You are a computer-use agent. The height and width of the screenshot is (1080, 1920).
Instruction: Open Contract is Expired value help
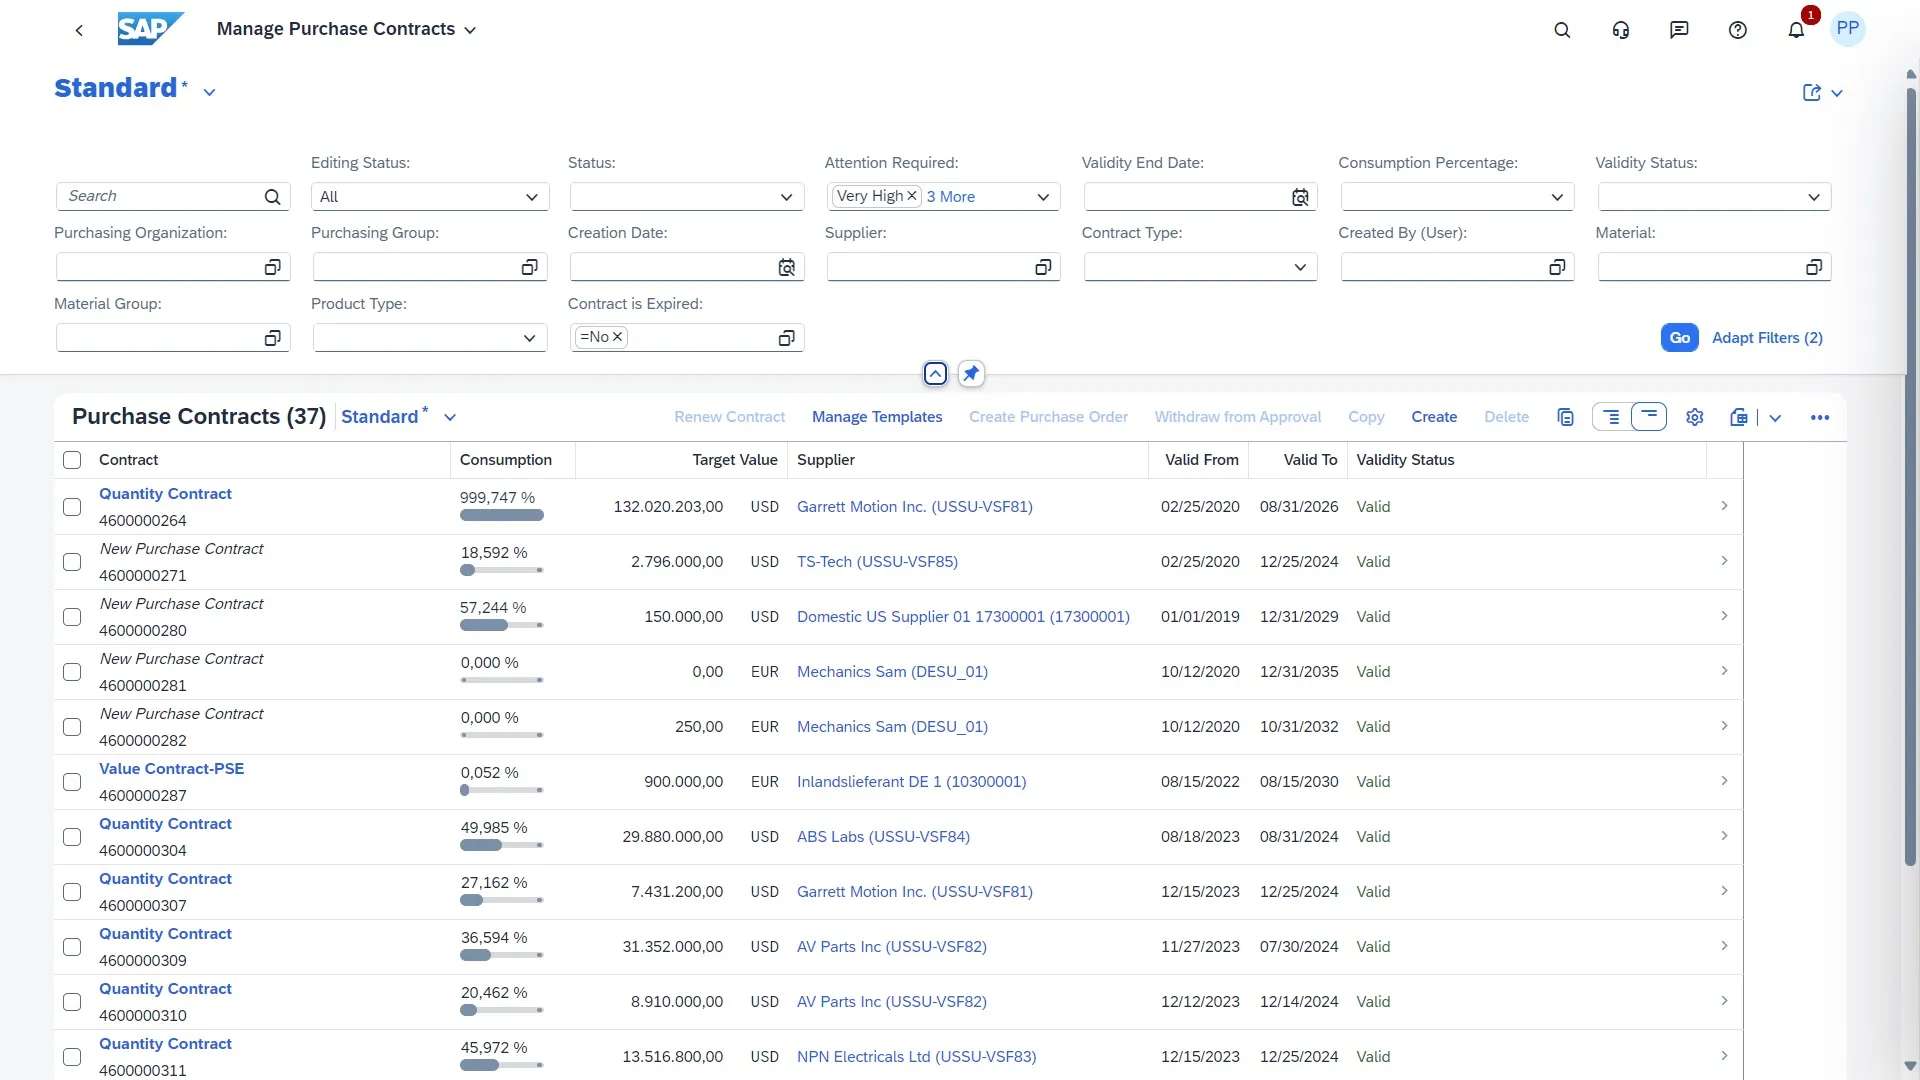(x=787, y=338)
